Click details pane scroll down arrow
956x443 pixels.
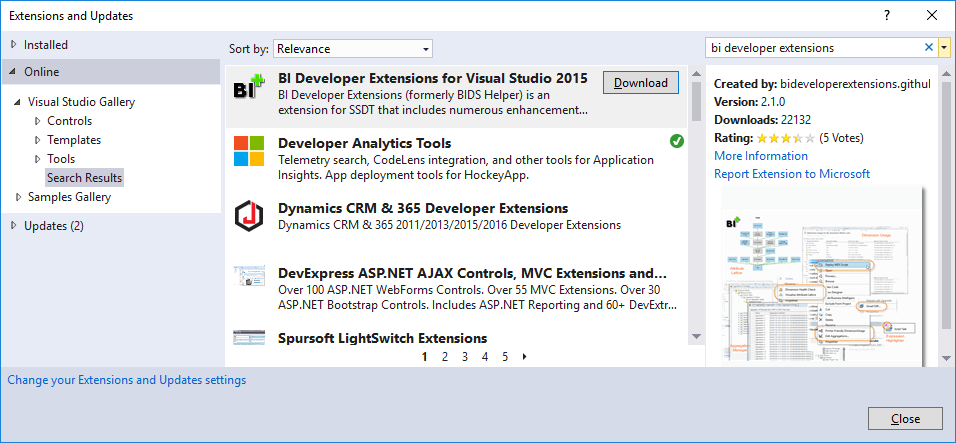click(946, 358)
